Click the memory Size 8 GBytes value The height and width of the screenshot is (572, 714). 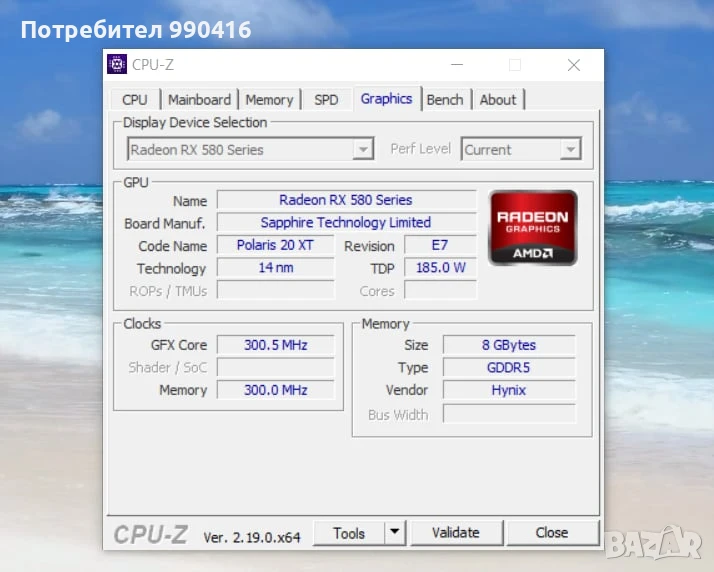509,345
